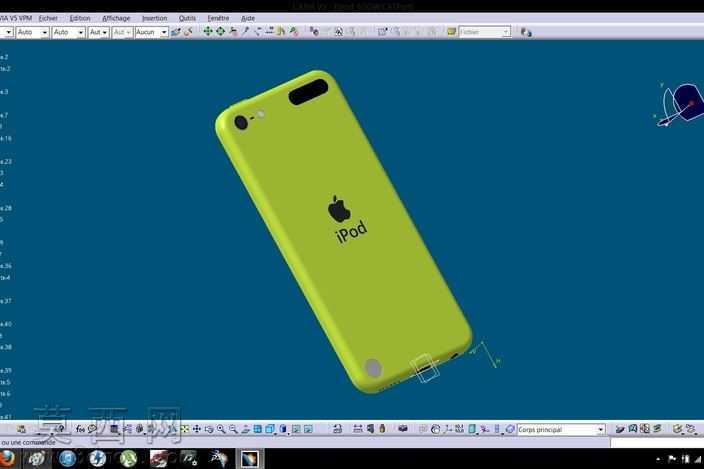Open the Shading view mode icon
The image size is (704, 469).
283,429
